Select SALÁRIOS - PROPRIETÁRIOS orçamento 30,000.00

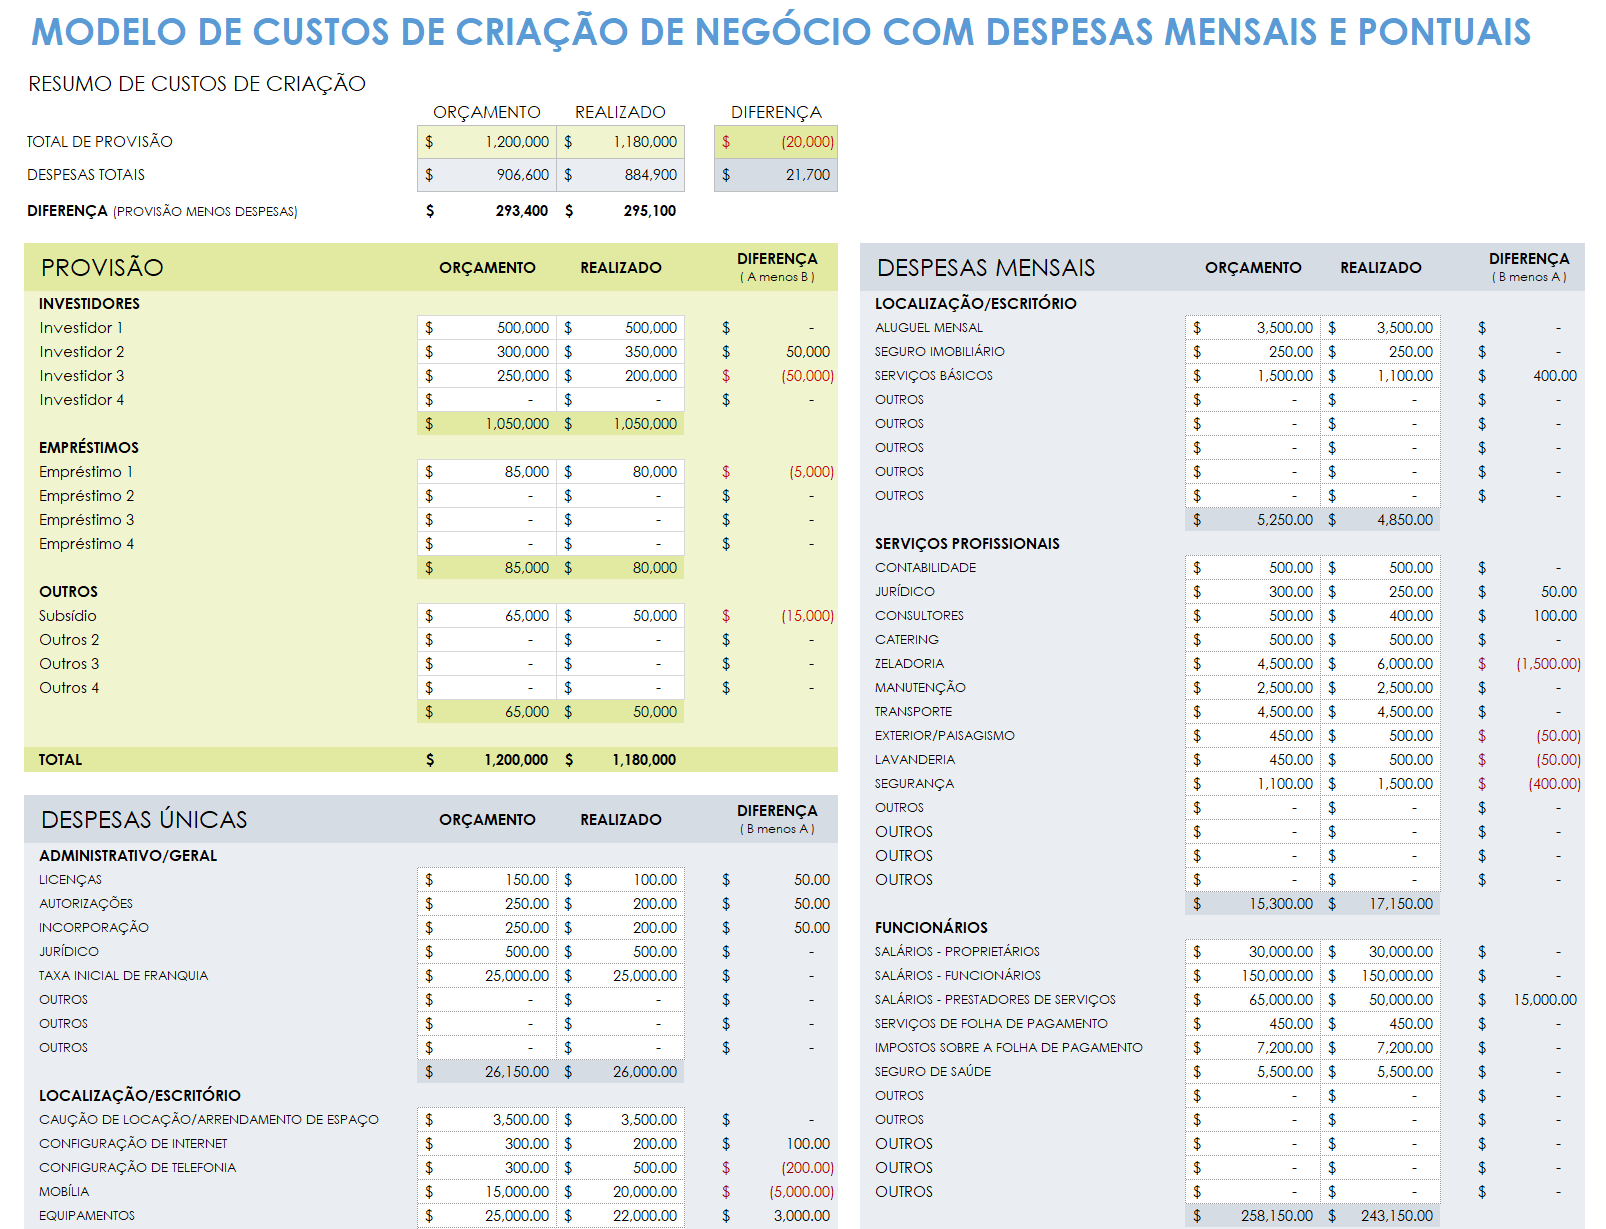1253,952
